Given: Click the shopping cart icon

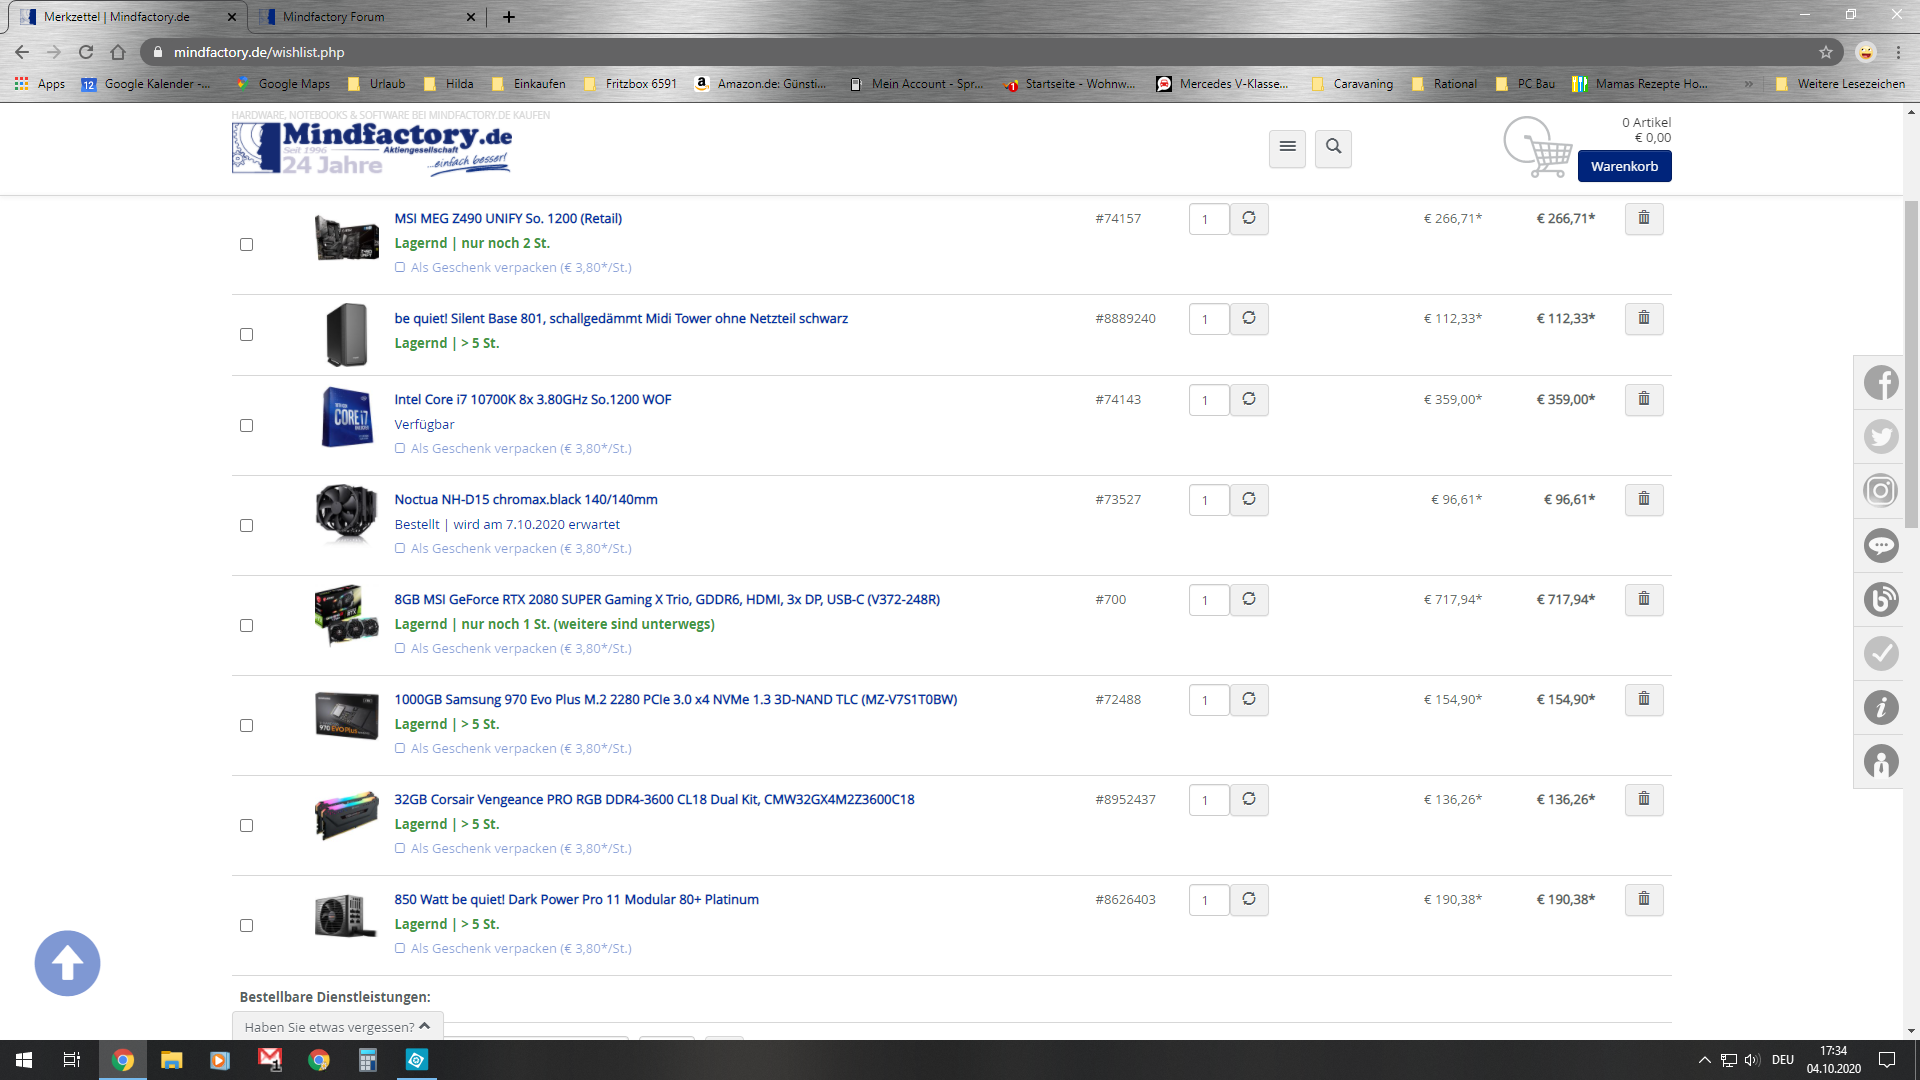Looking at the screenshot, I should coord(1539,148).
